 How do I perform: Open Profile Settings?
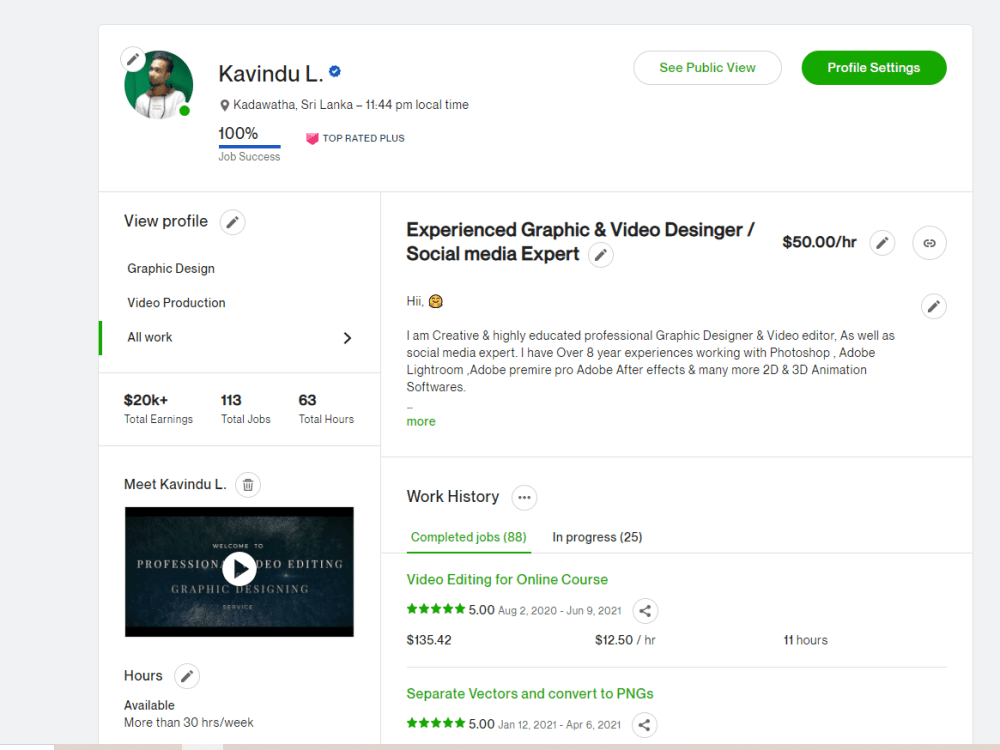click(x=874, y=68)
